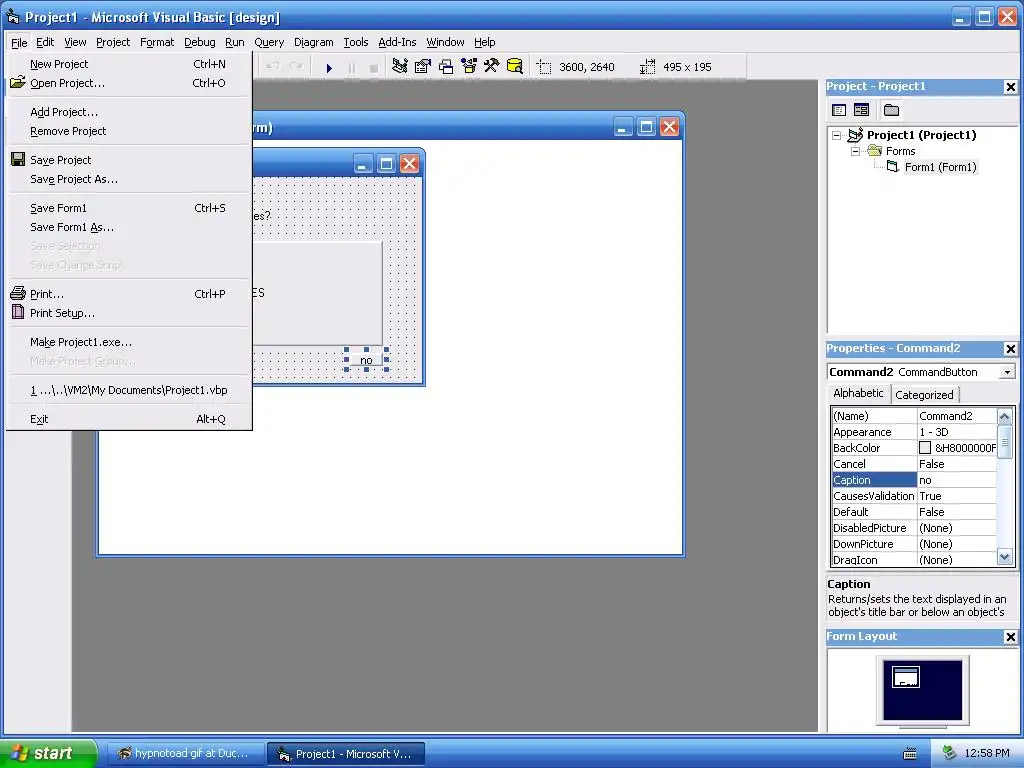Click the Caption value field 'no'
1024x768 pixels.
(957, 480)
